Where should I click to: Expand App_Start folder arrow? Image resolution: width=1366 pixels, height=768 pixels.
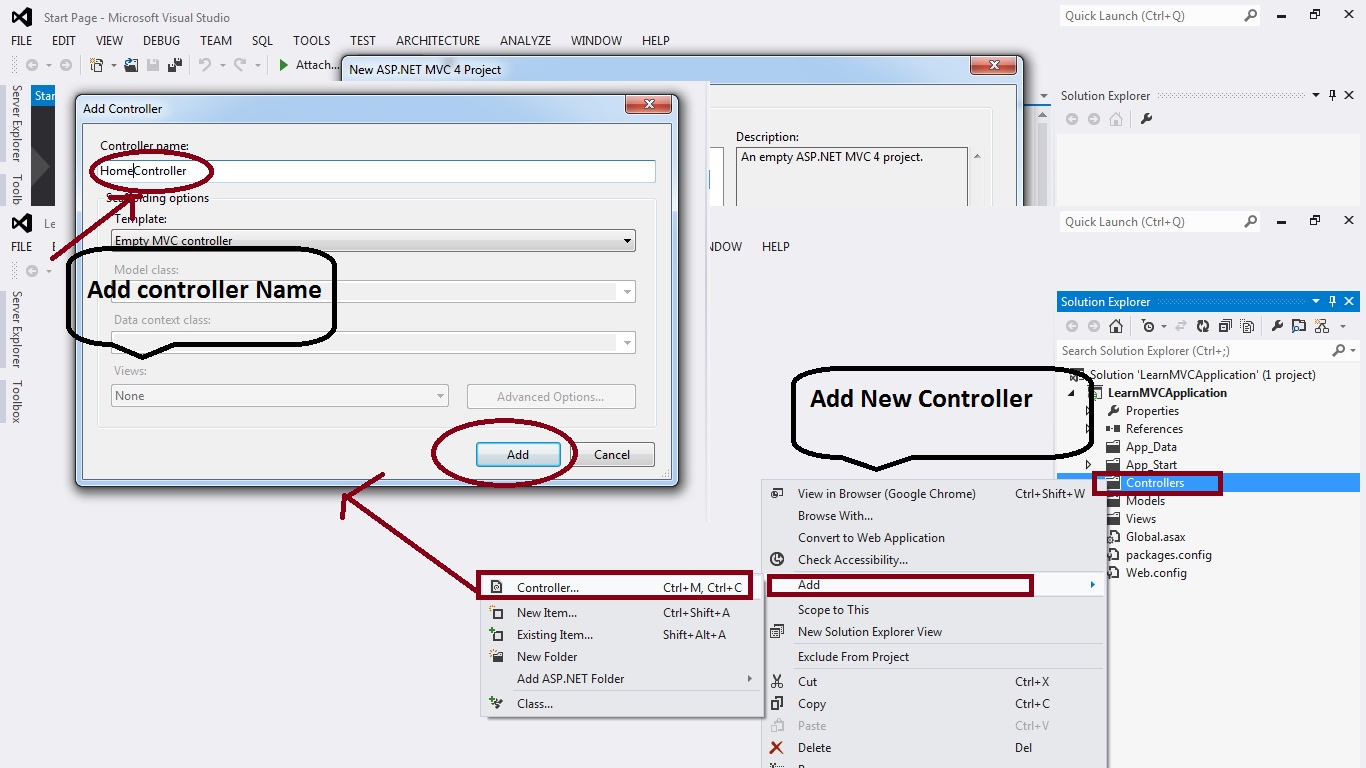(1089, 465)
